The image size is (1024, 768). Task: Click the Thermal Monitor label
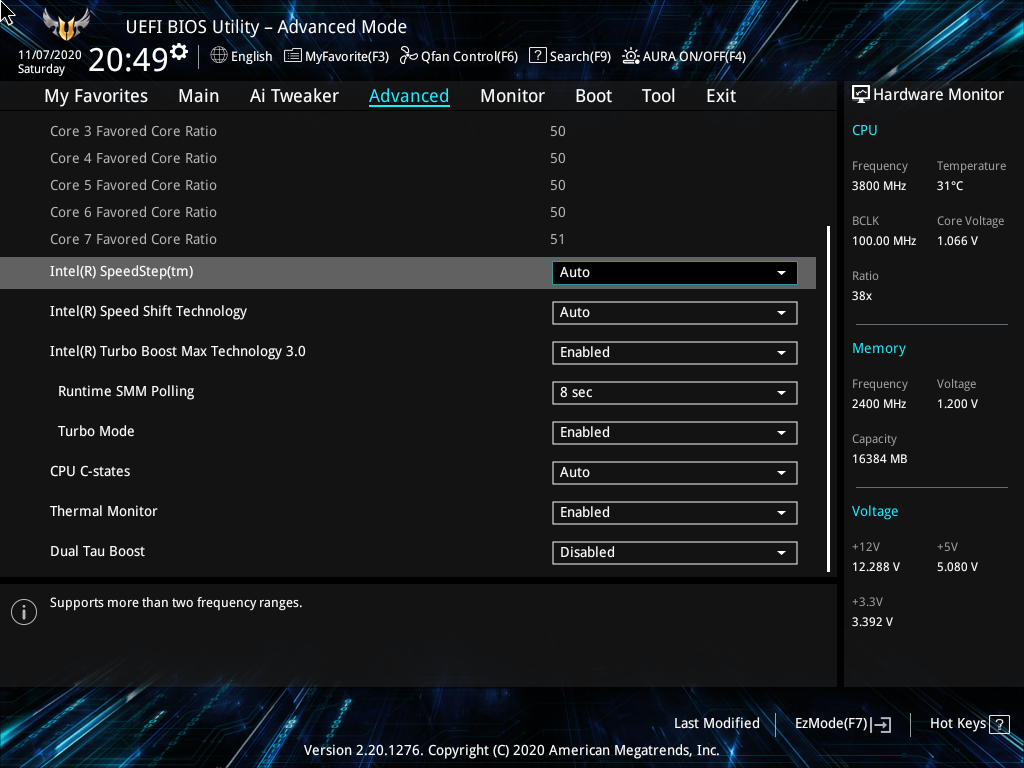[x=103, y=511]
